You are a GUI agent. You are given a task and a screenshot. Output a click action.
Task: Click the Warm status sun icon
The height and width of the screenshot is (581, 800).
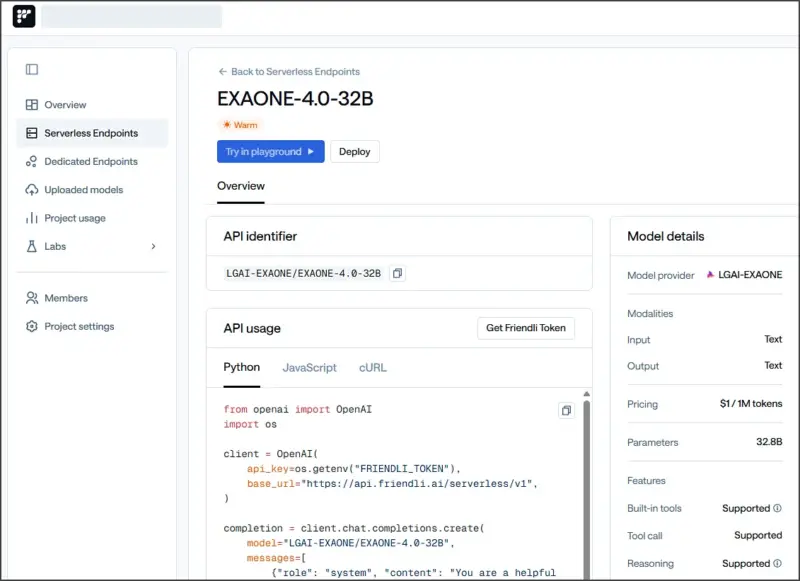pyautogui.click(x=227, y=124)
